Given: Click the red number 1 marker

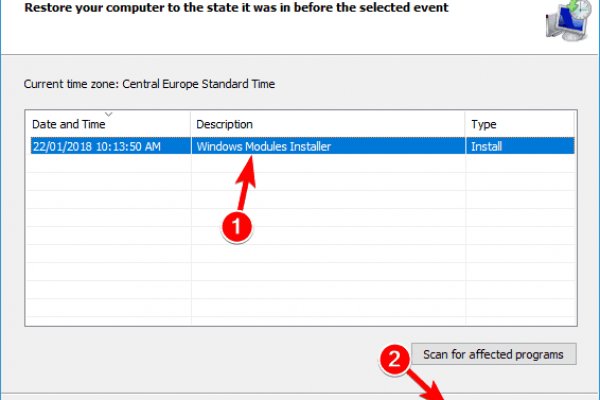Looking at the screenshot, I should (x=236, y=227).
